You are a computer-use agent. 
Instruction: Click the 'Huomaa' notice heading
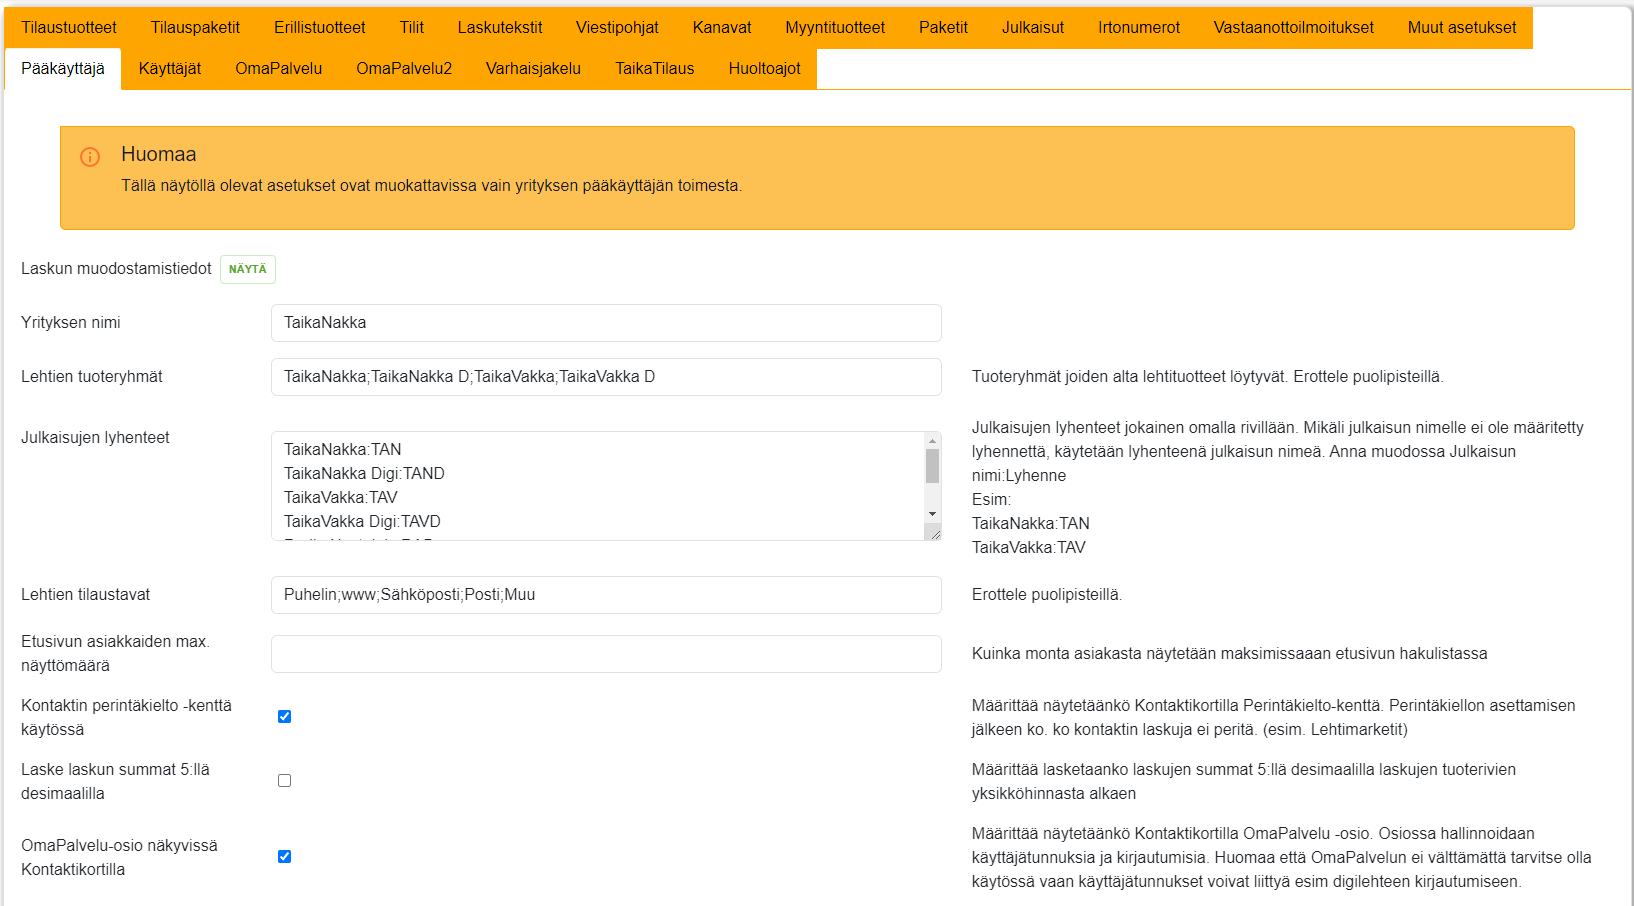click(x=159, y=154)
